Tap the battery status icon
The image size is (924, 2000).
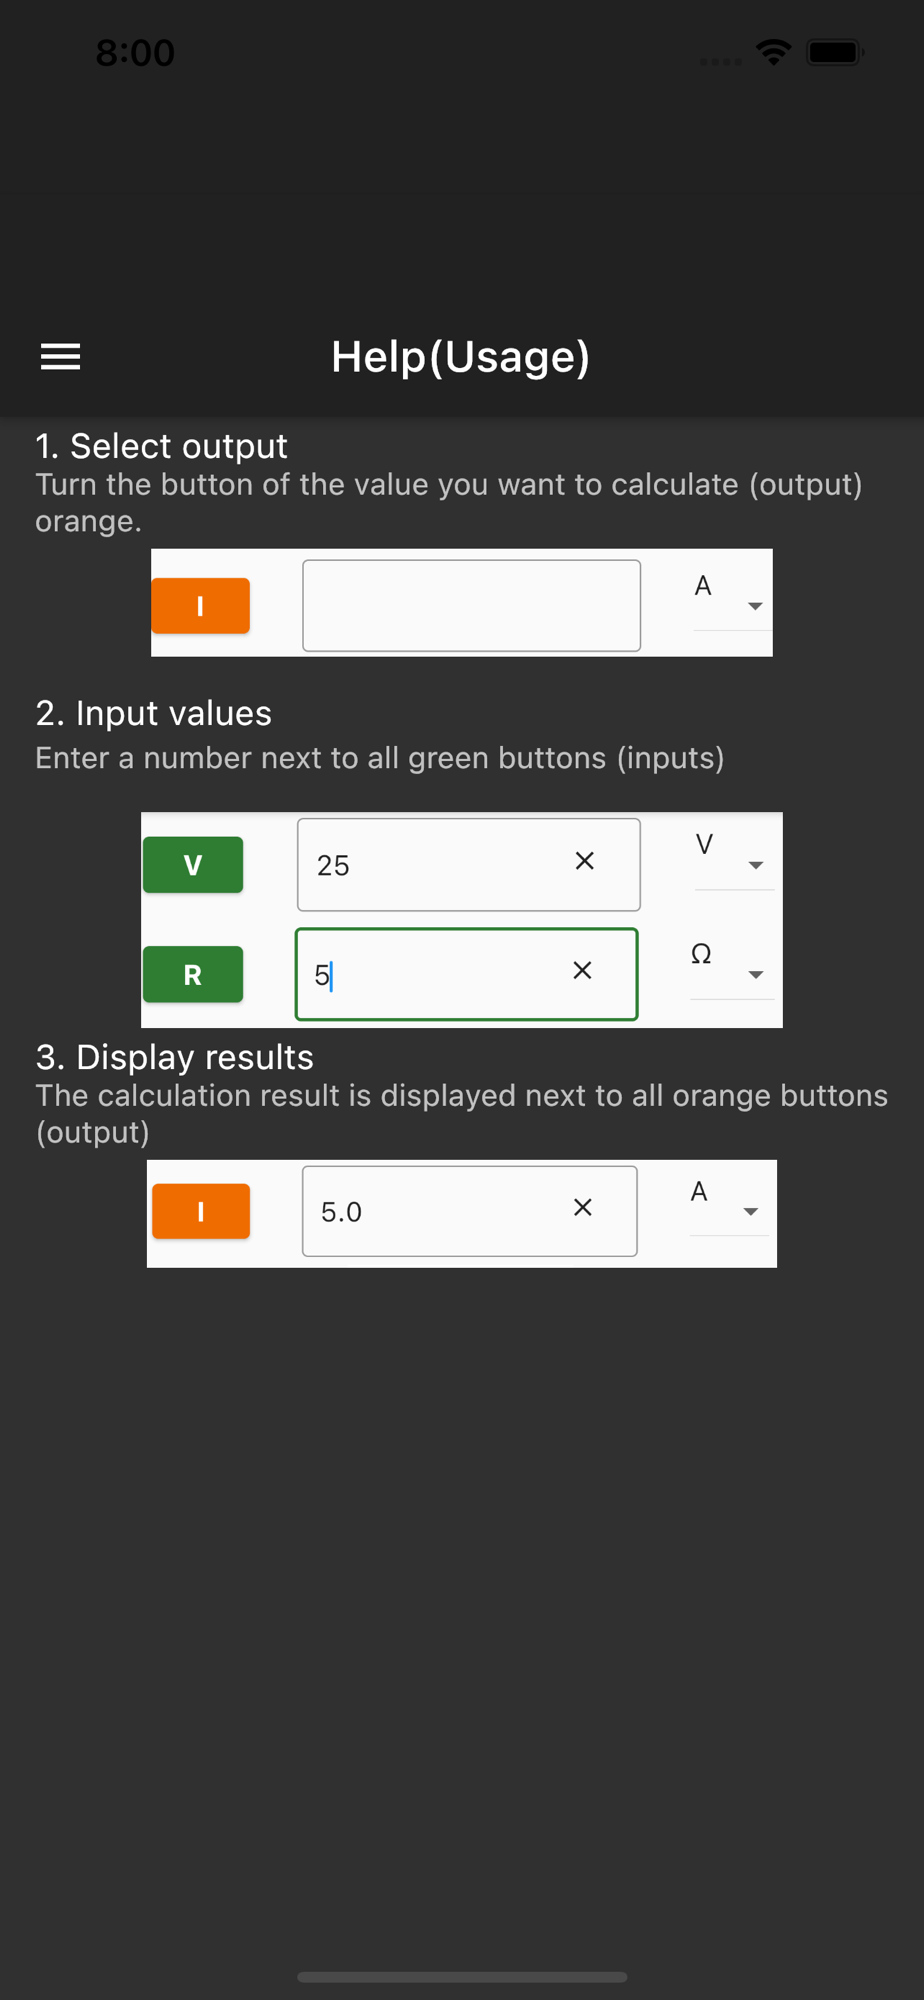pos(835,52)
